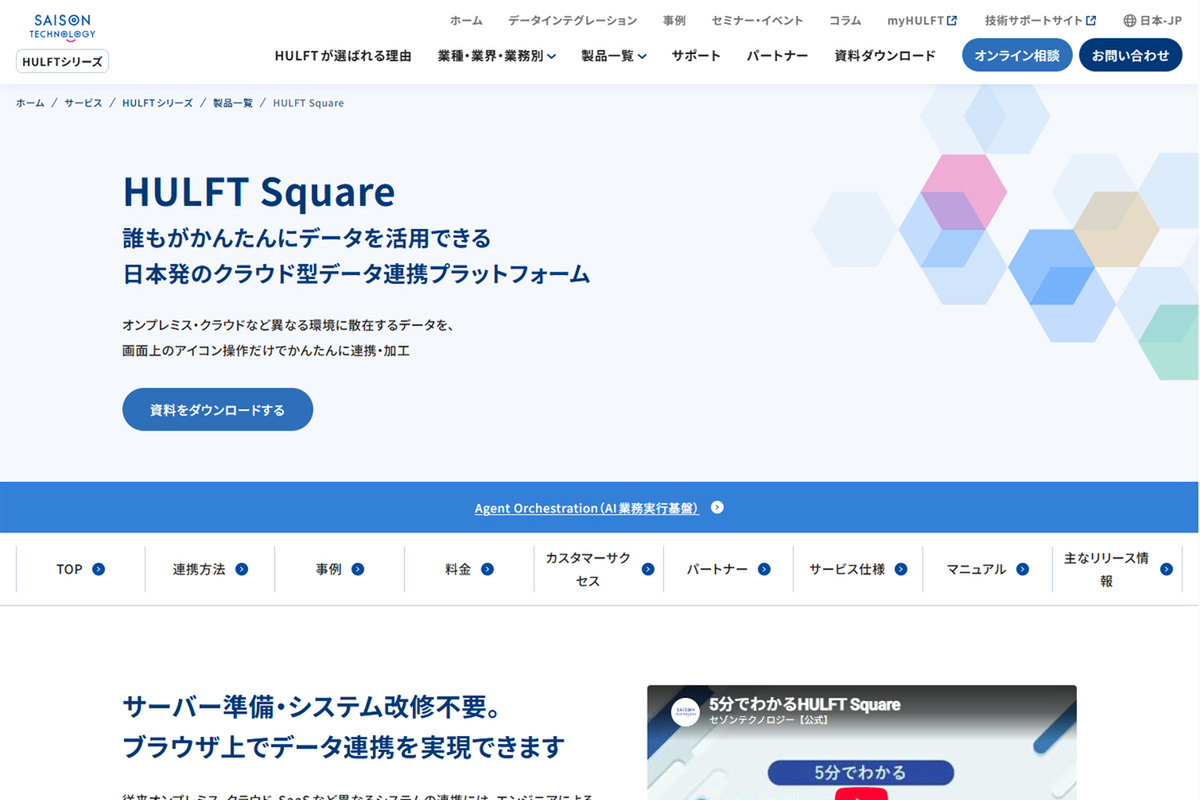
Task: Click HULFTシリーズ in the breadcrumb
Action: pyautogui.click(x=157, y=103)
